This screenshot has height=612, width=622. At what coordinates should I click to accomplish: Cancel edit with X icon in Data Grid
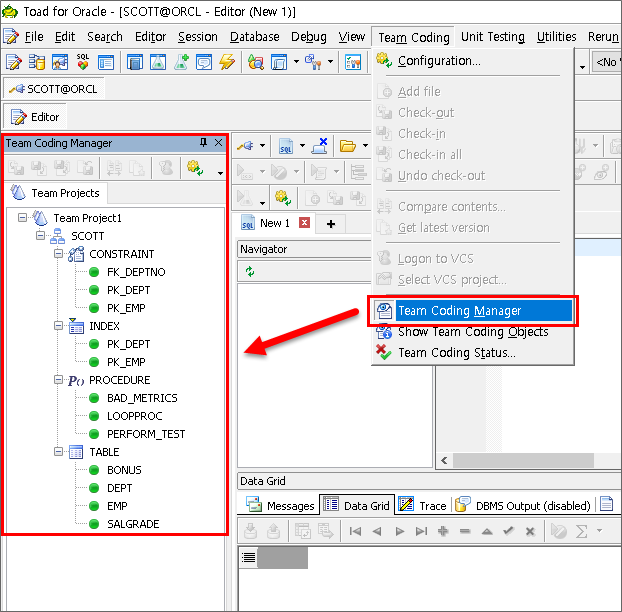click(x=530, y=531)
